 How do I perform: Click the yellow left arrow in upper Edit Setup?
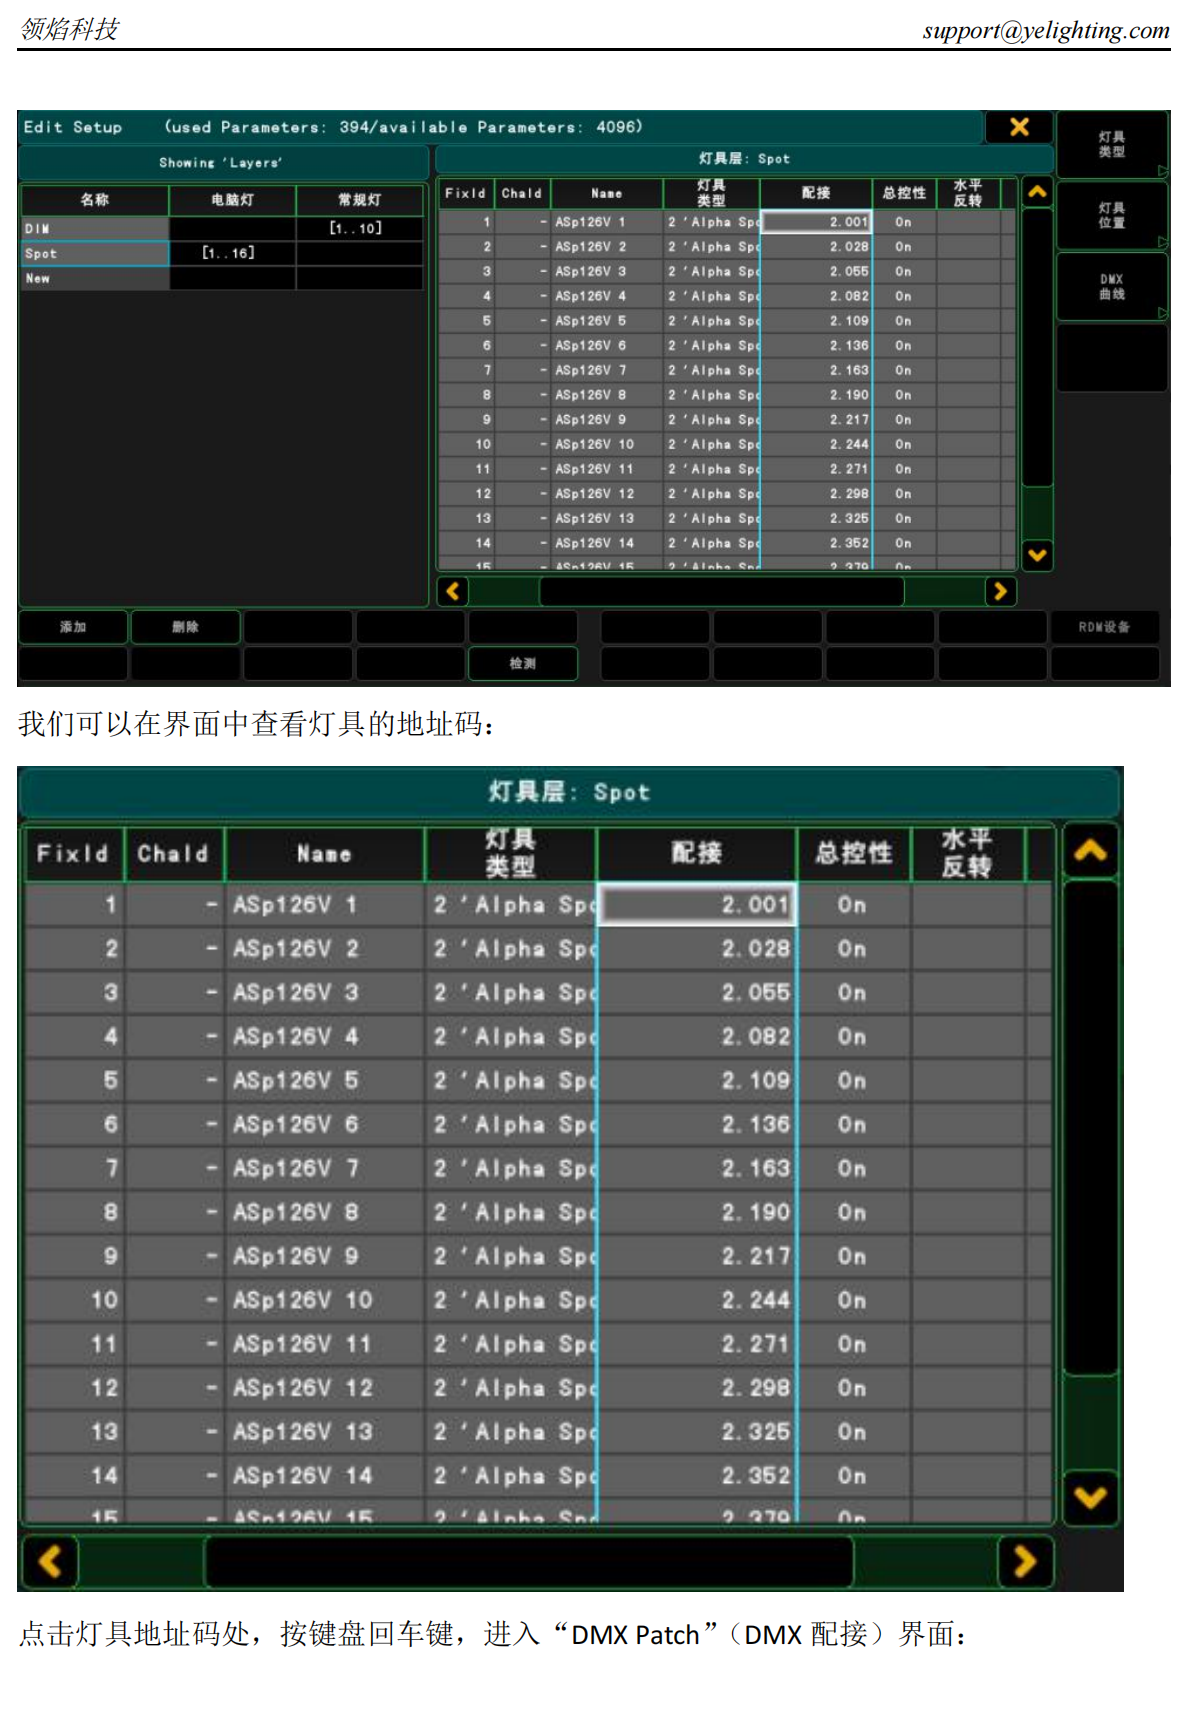pyautogui.click(x=453, y=591)
